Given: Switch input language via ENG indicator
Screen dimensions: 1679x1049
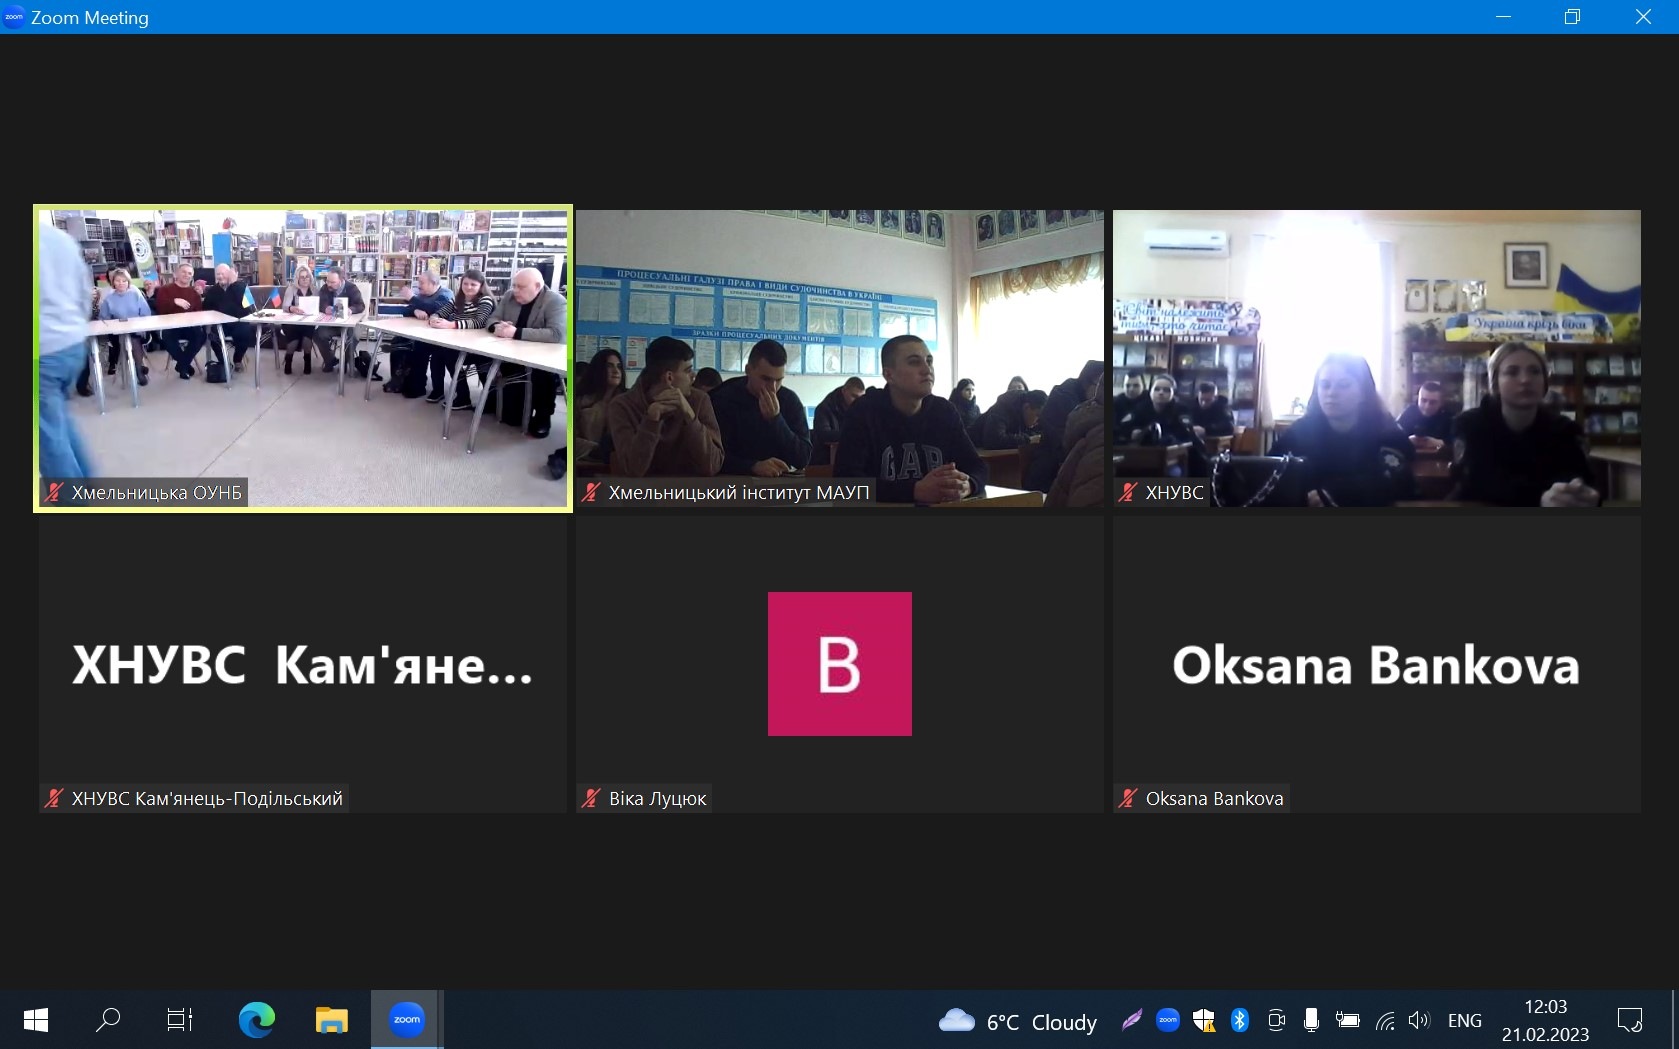Looking at the screenshot, I should tap(1464, 1020).
